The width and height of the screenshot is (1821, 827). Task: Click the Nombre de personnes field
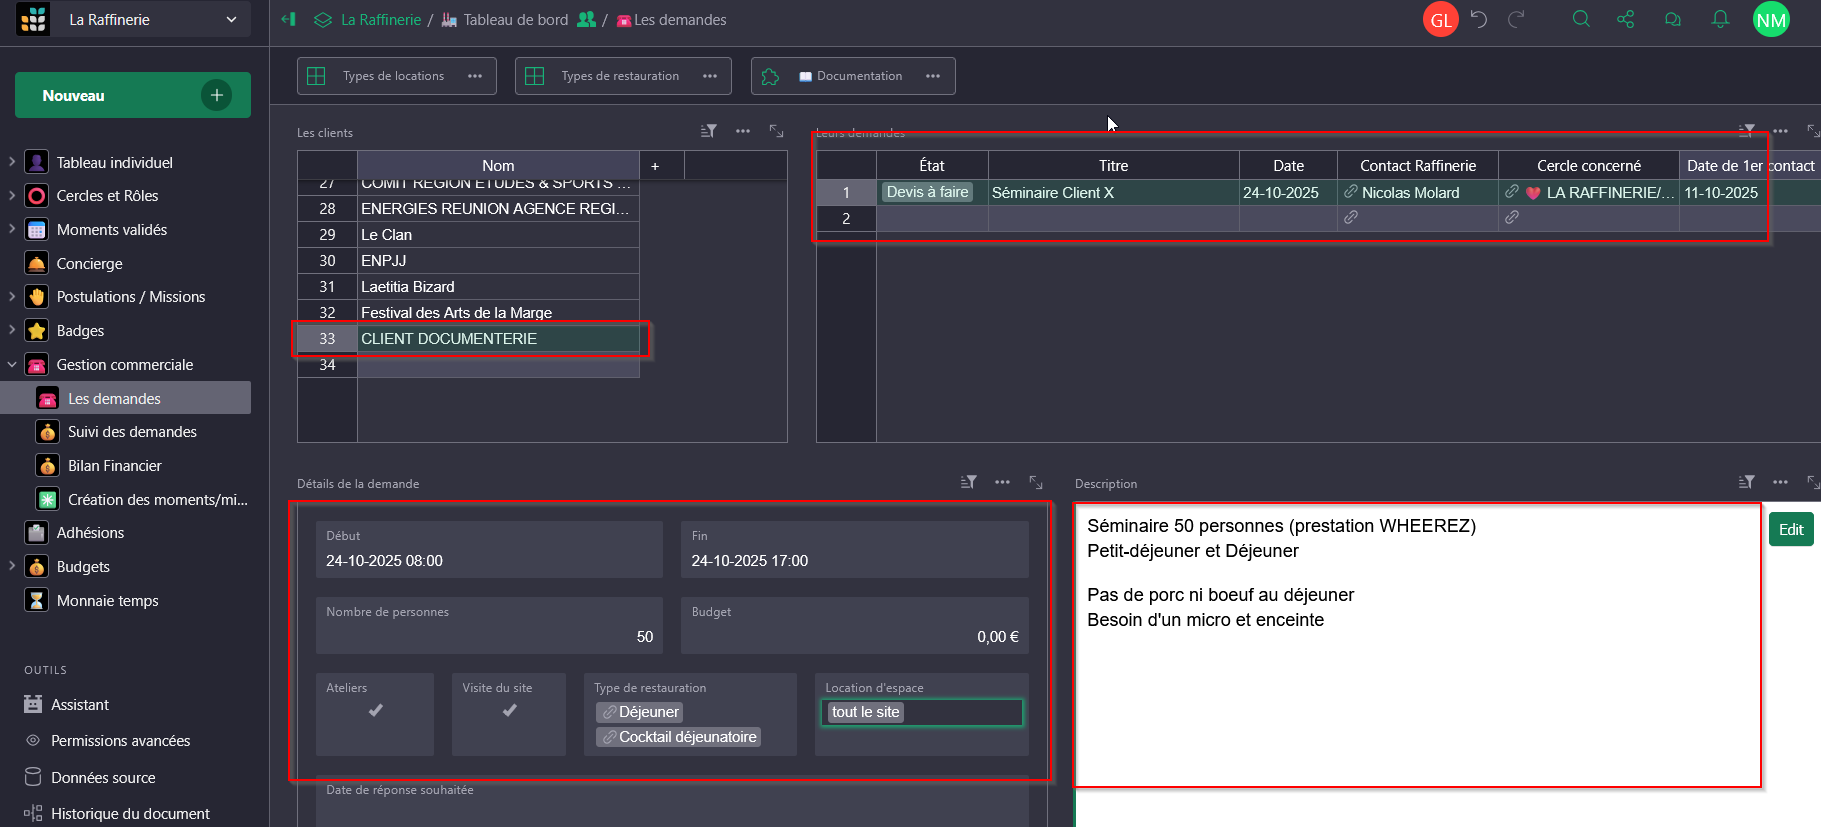[489, 626]
